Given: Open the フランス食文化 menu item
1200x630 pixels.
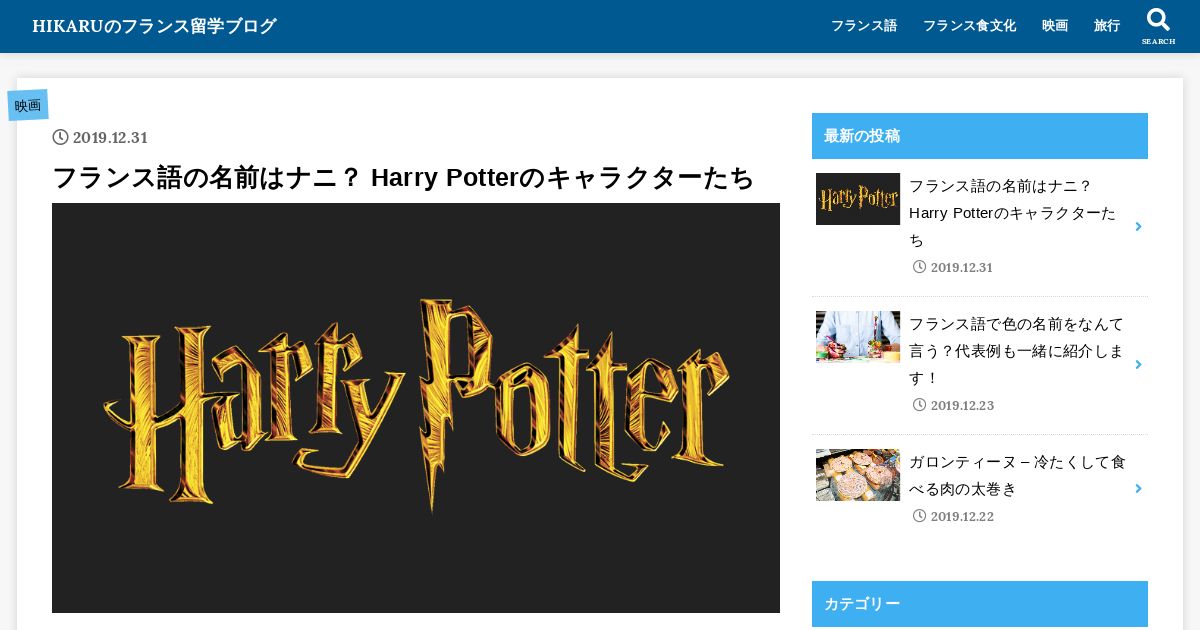Looking at the screenshot, I should tap(969, 26).
